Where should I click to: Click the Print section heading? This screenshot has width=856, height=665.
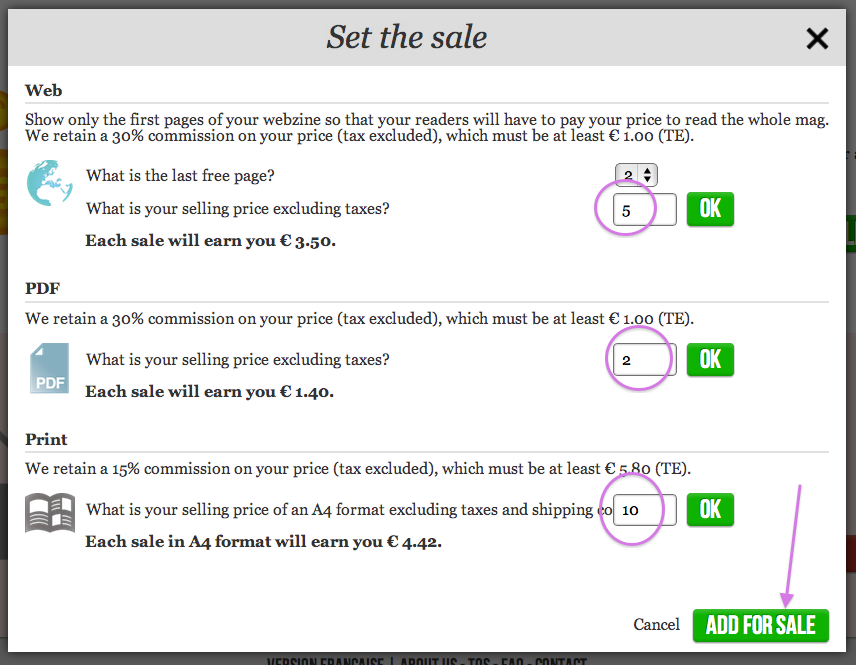[x=47, y=439]
